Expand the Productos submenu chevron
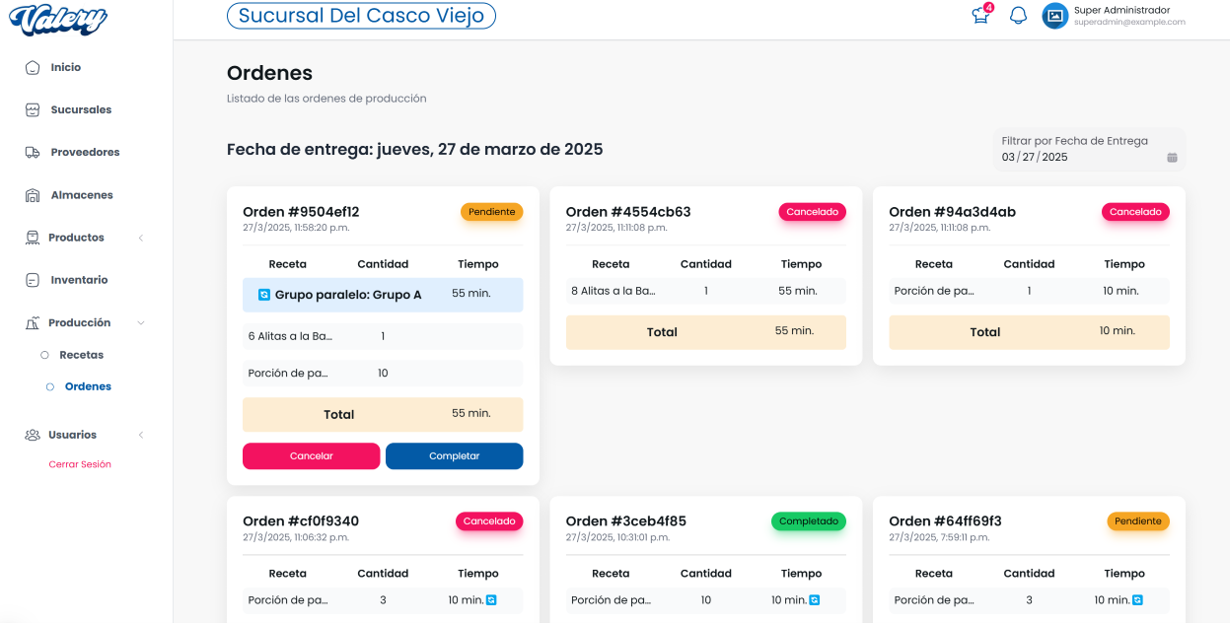Image resolution: width=1230 pixels, height=623 pixels. coord(141,238)
